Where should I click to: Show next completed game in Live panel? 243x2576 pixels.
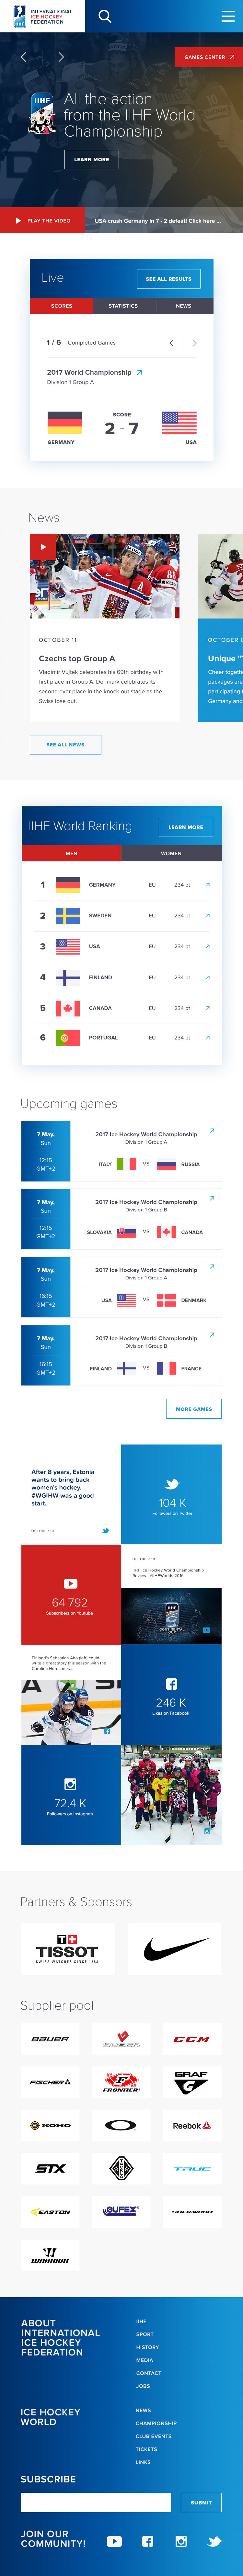[x=194, y=343]
